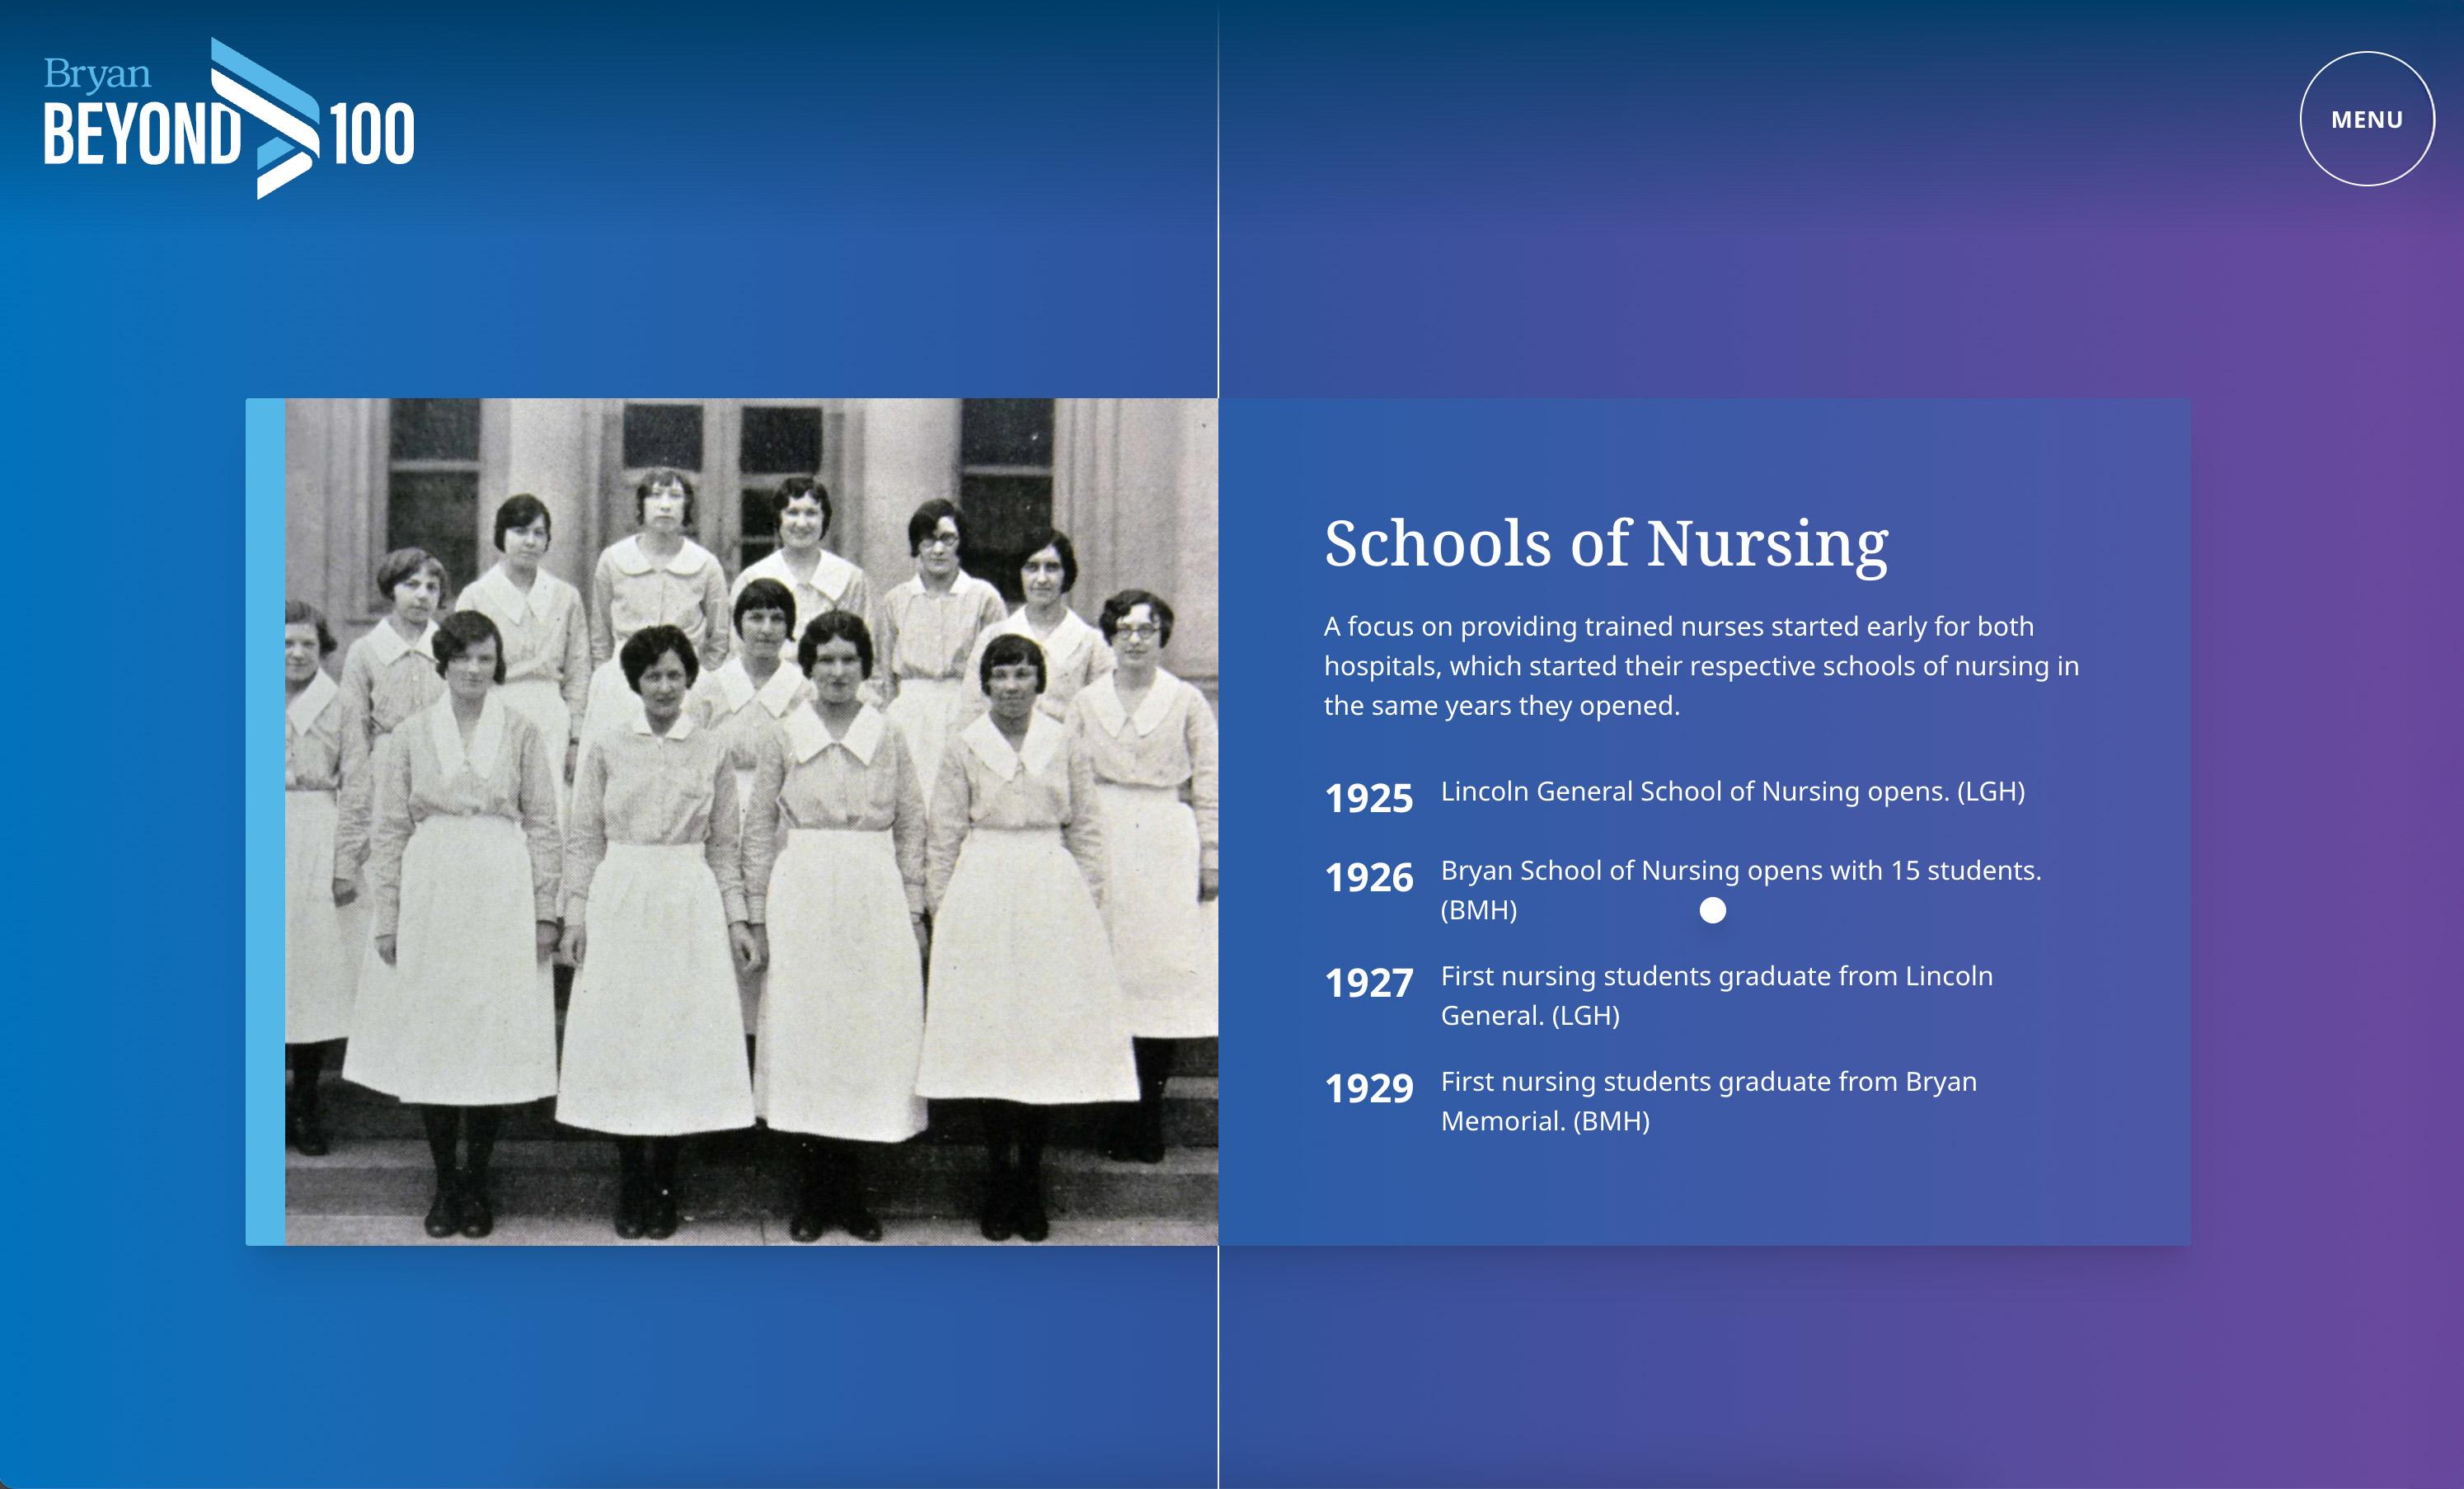Click the Bryan Beyond 100 logo
The height and width of the screenshot is (1489, 2464).
[x=229, y=118]
